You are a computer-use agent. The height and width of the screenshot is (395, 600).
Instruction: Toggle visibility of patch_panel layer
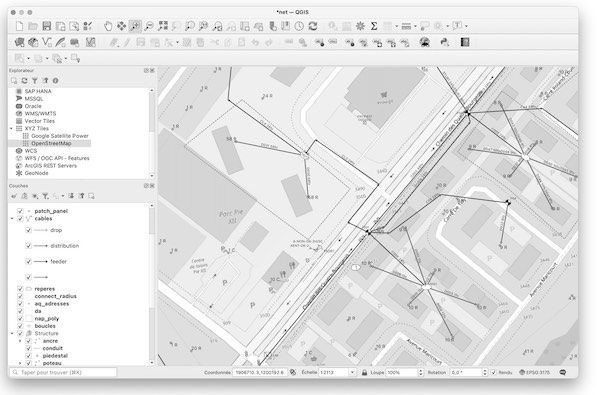pos(20,211)
